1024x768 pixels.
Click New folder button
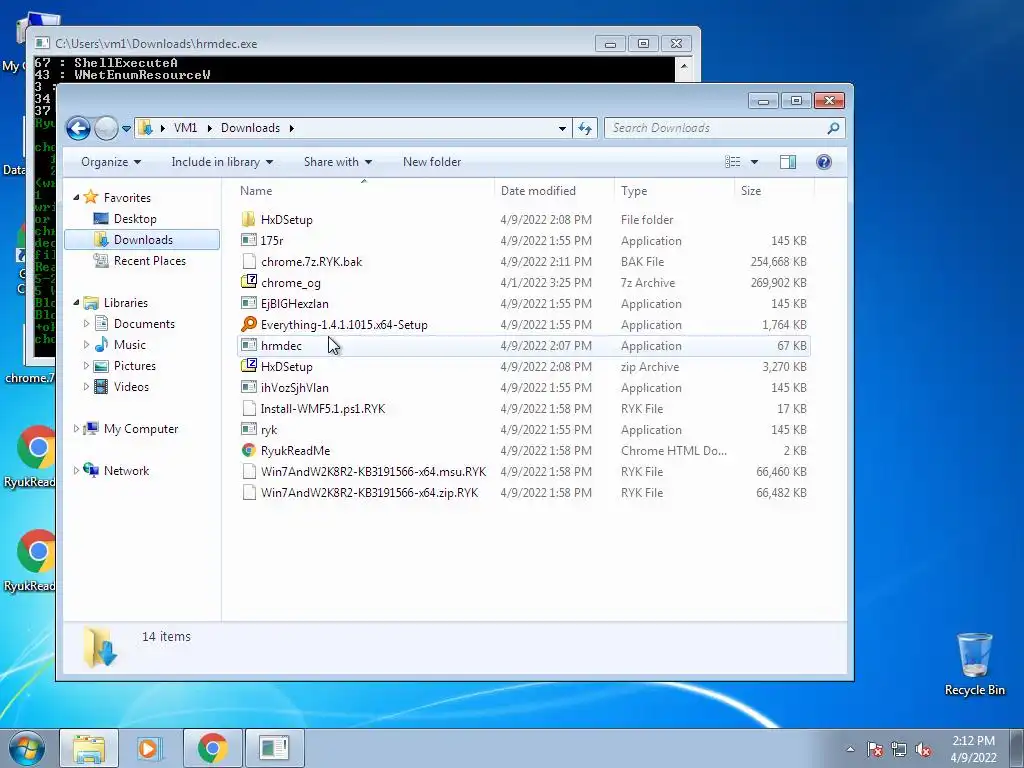[x=432, y=162]
